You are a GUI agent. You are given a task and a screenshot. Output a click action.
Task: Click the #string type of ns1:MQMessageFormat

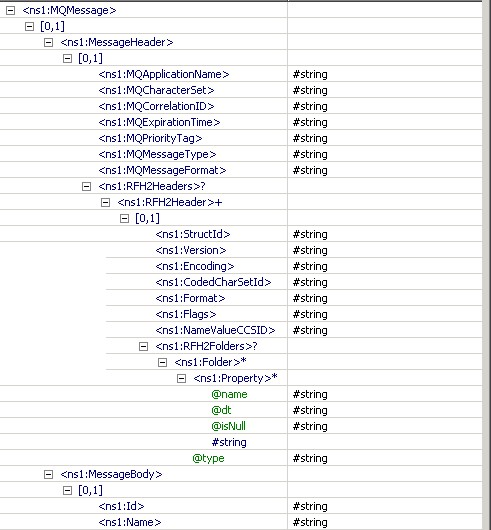pos(310,170)
